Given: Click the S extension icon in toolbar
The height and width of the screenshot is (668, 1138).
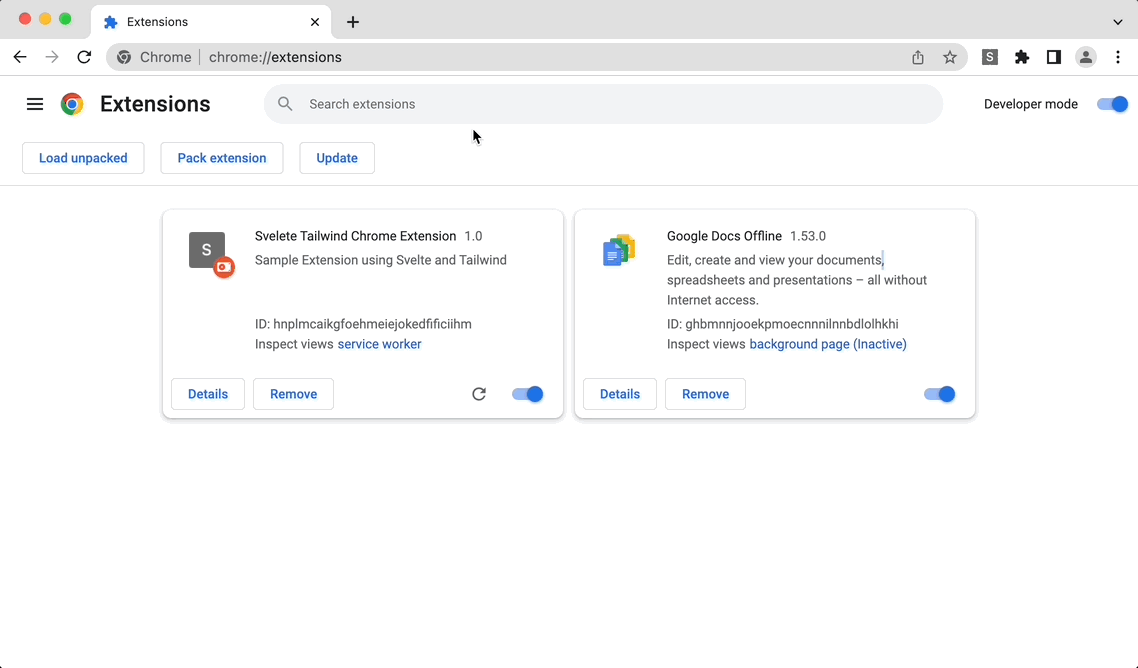Looking at the screenshot, I should click(x=989, y=57).
